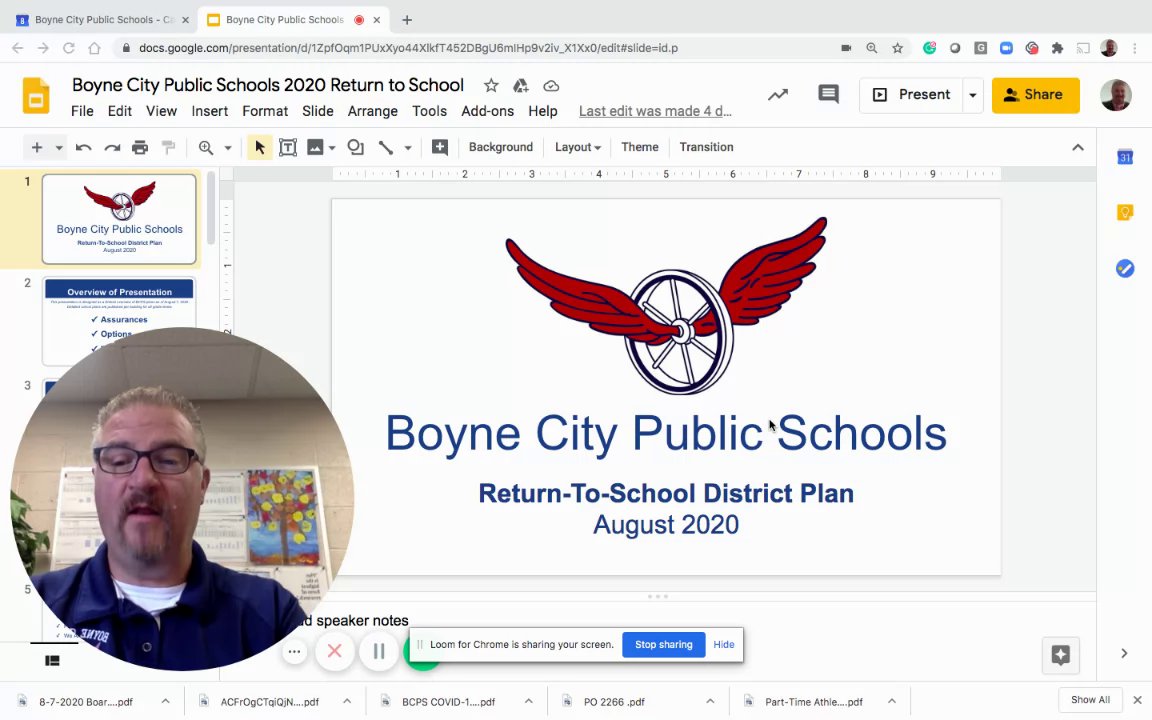1152x720 pixels.
Task: Expand the Present options dropdown arrow
Action: point(973,95)
